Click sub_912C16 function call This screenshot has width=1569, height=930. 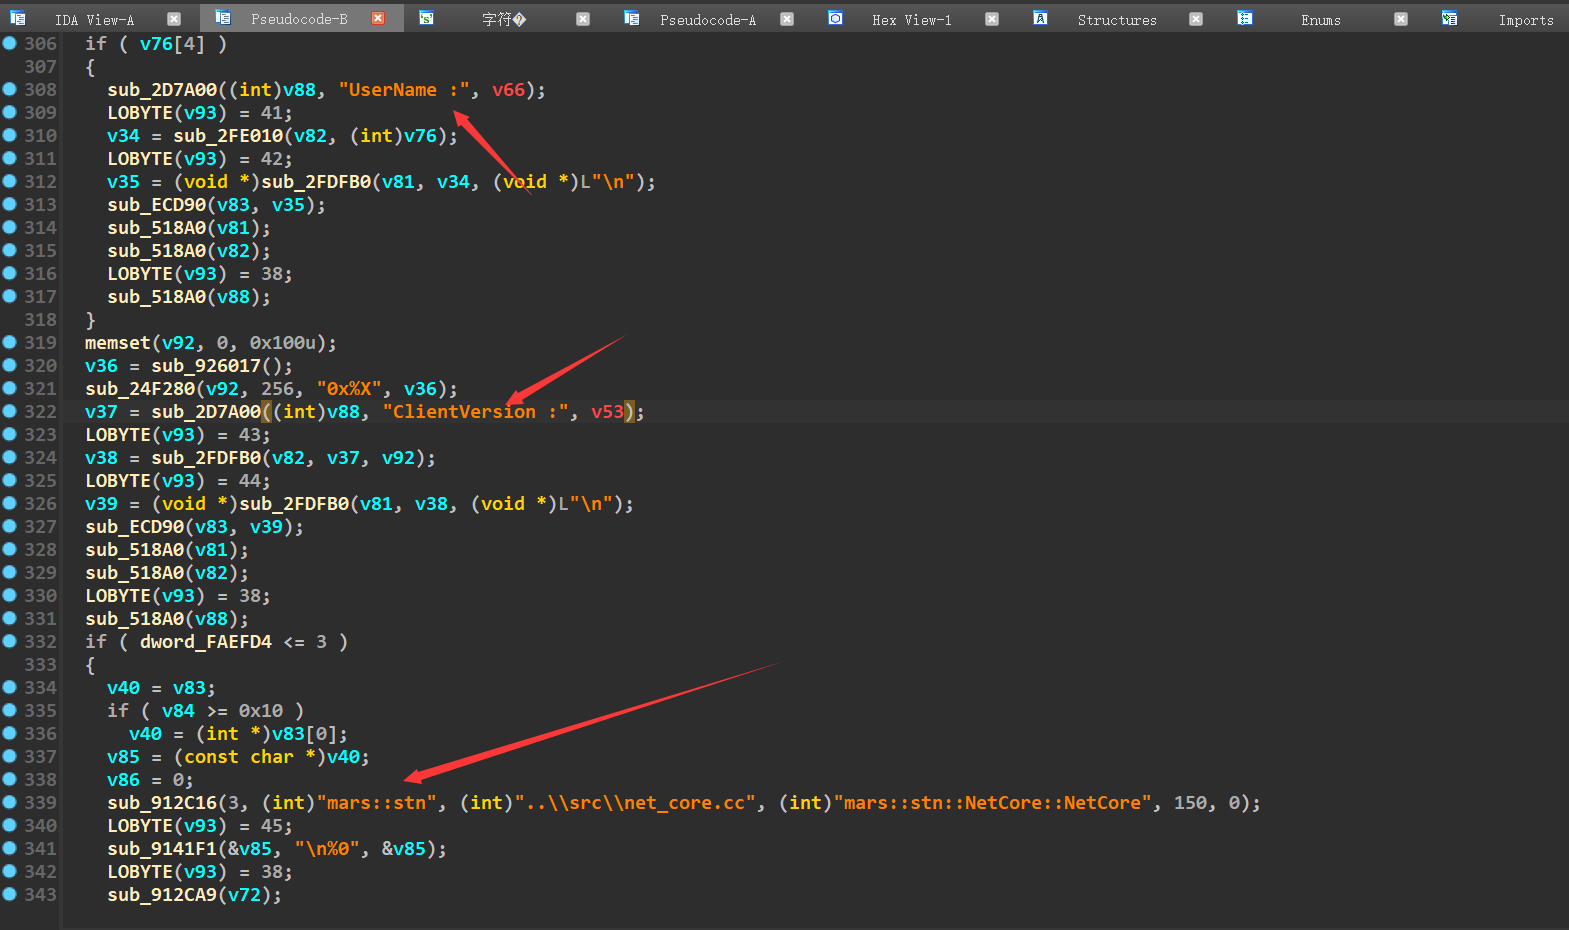162,803
